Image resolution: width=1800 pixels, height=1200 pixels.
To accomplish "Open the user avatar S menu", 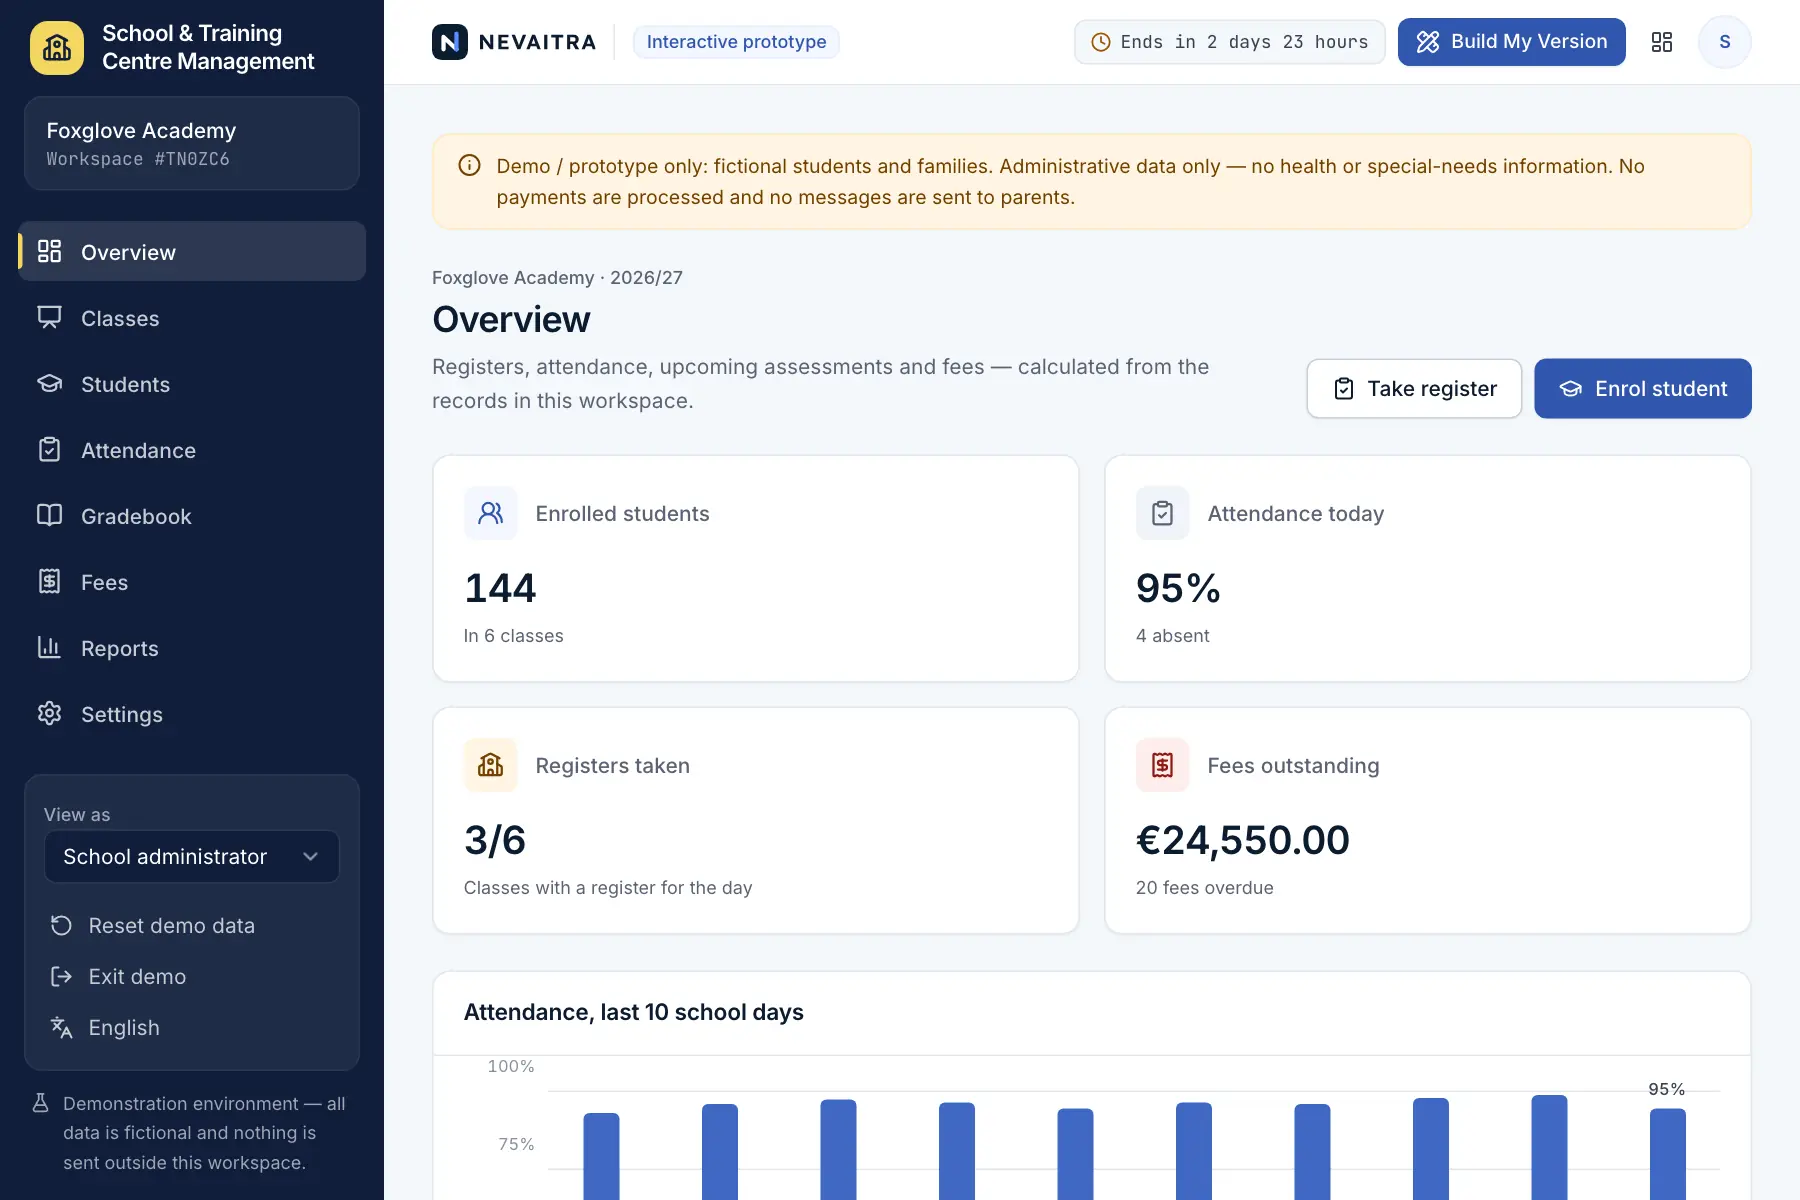I will [1725, 42].
